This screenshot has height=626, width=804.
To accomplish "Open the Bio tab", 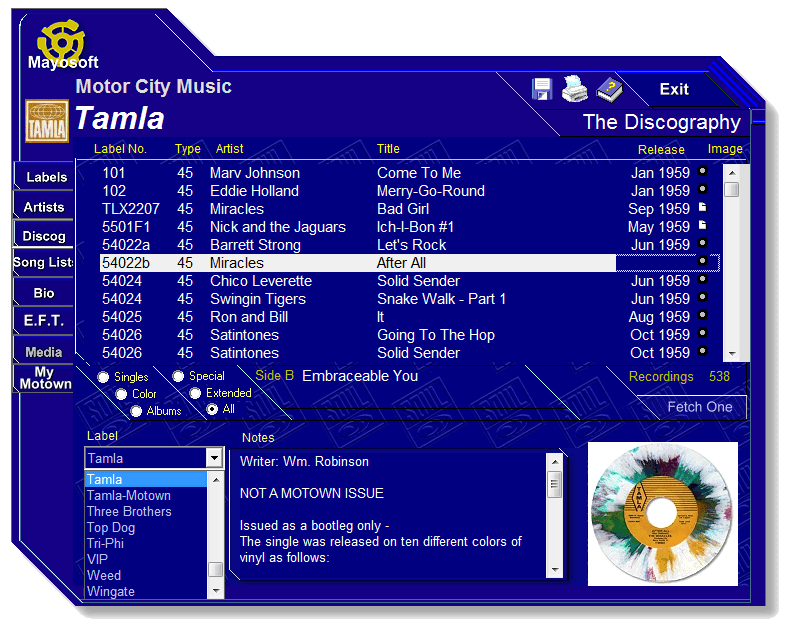I will [44, 293].
